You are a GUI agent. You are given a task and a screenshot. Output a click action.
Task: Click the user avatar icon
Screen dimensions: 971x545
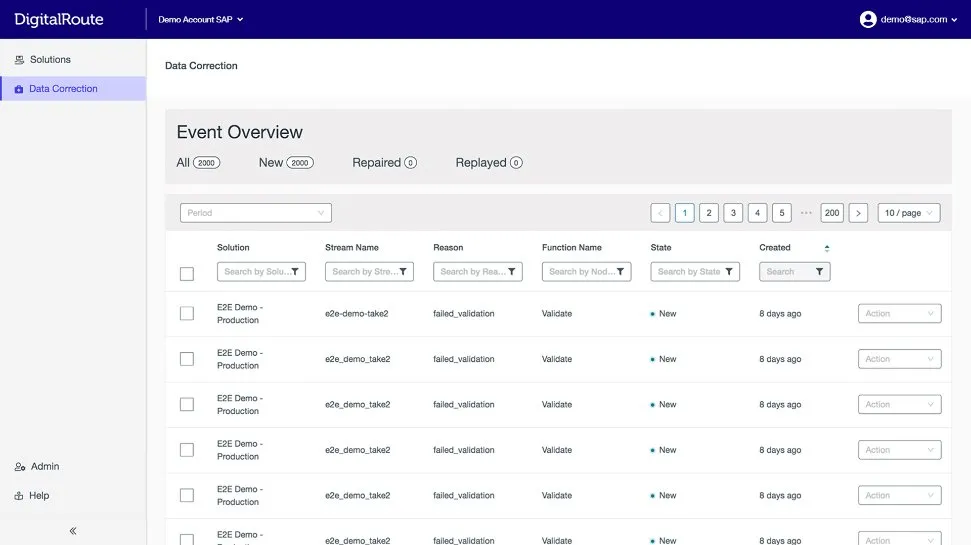click(x=867, y=19)
